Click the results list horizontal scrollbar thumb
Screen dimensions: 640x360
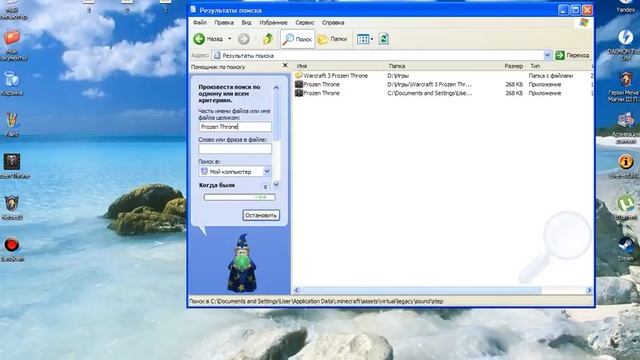click(421, 290)
